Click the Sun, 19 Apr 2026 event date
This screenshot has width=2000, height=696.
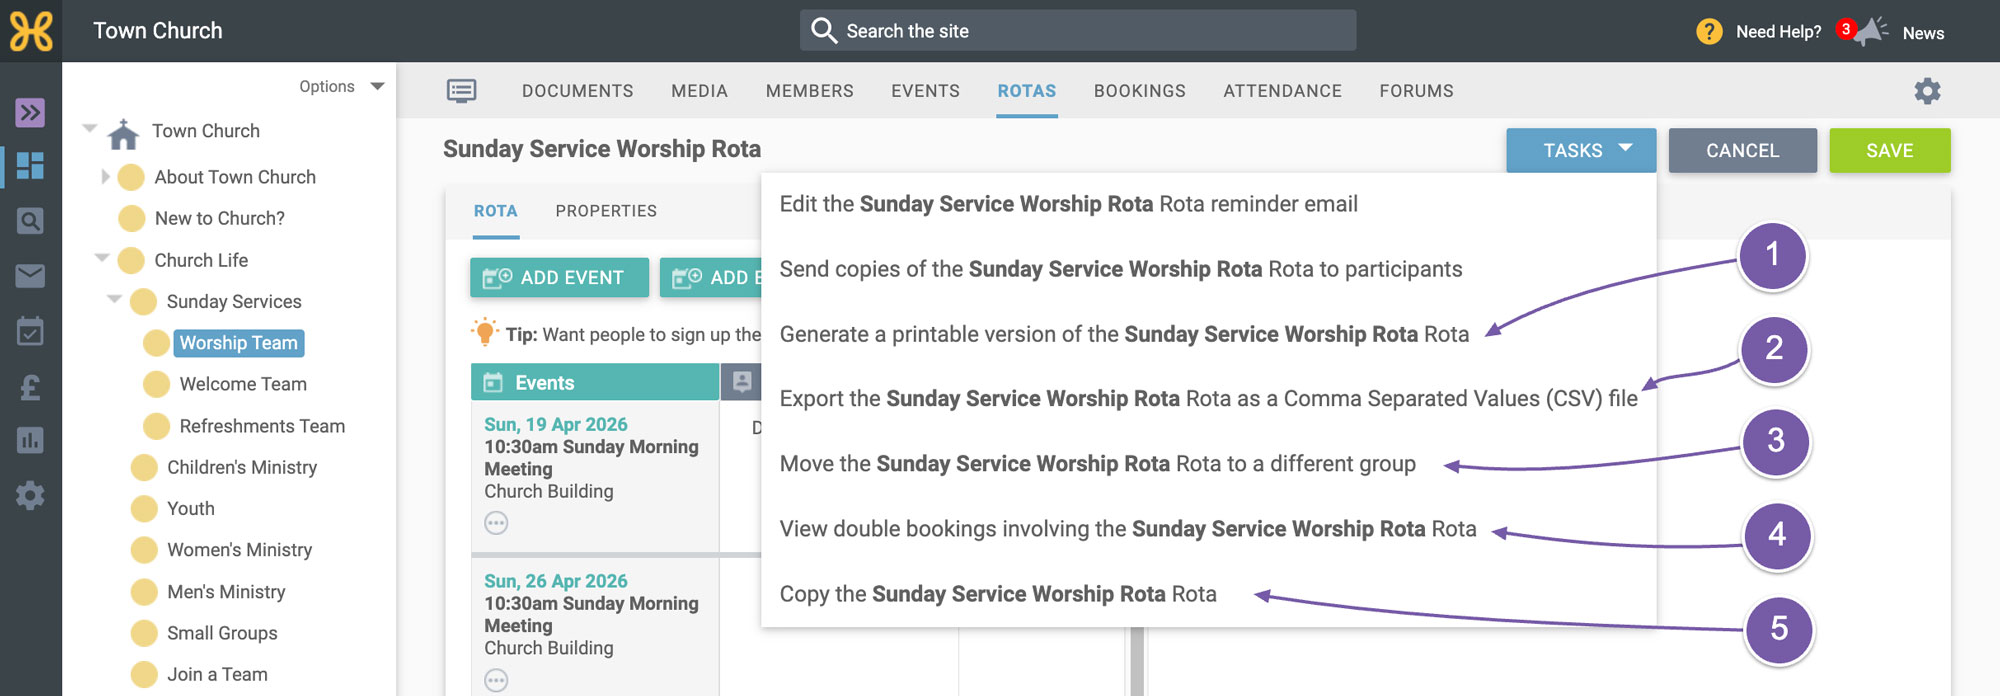pos(556,424)
